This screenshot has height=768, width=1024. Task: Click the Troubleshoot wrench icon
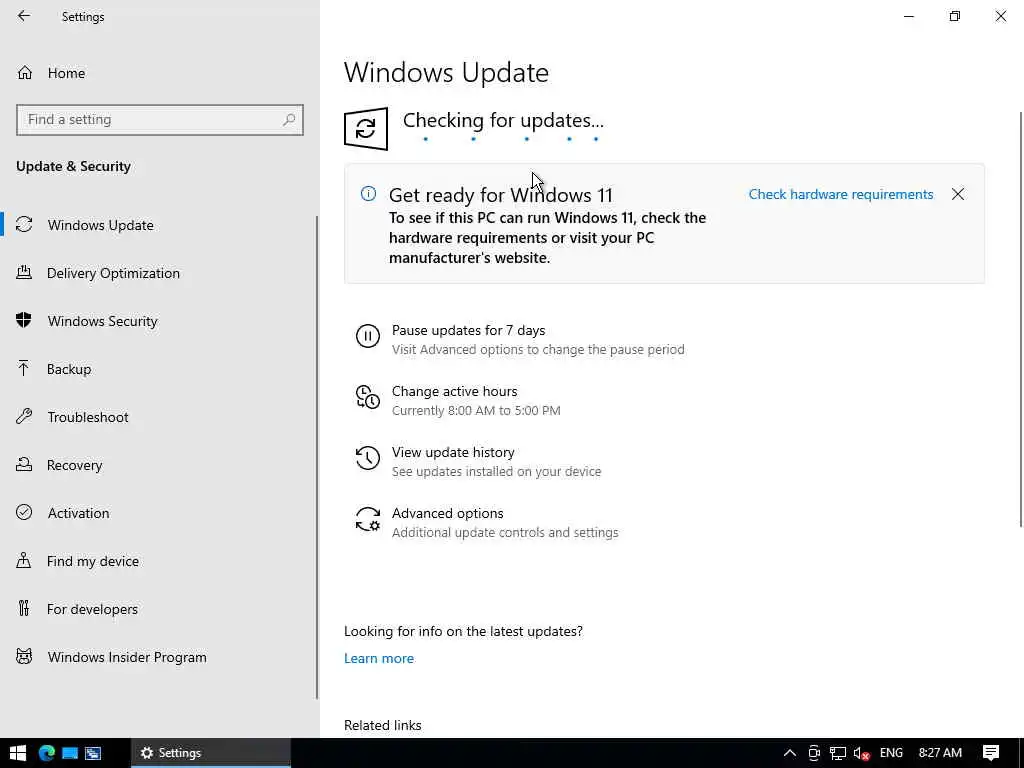click(x=24, y=417)
